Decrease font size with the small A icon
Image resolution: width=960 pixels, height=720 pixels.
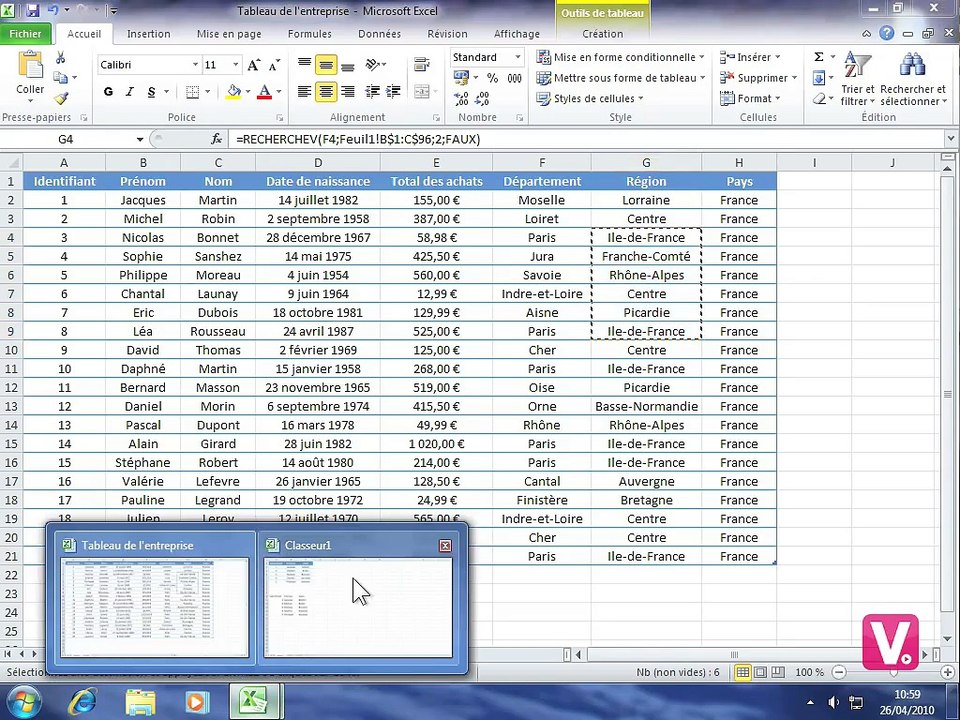pos(275,65)
